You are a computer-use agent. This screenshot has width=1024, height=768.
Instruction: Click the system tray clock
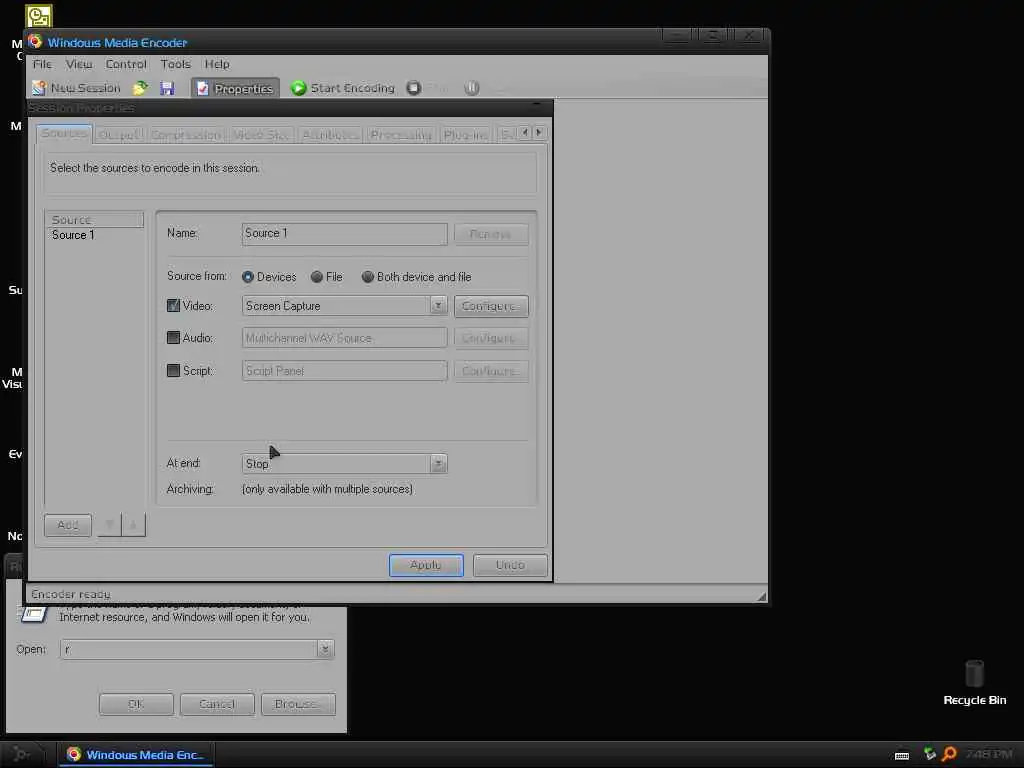[x=988, y=755]
